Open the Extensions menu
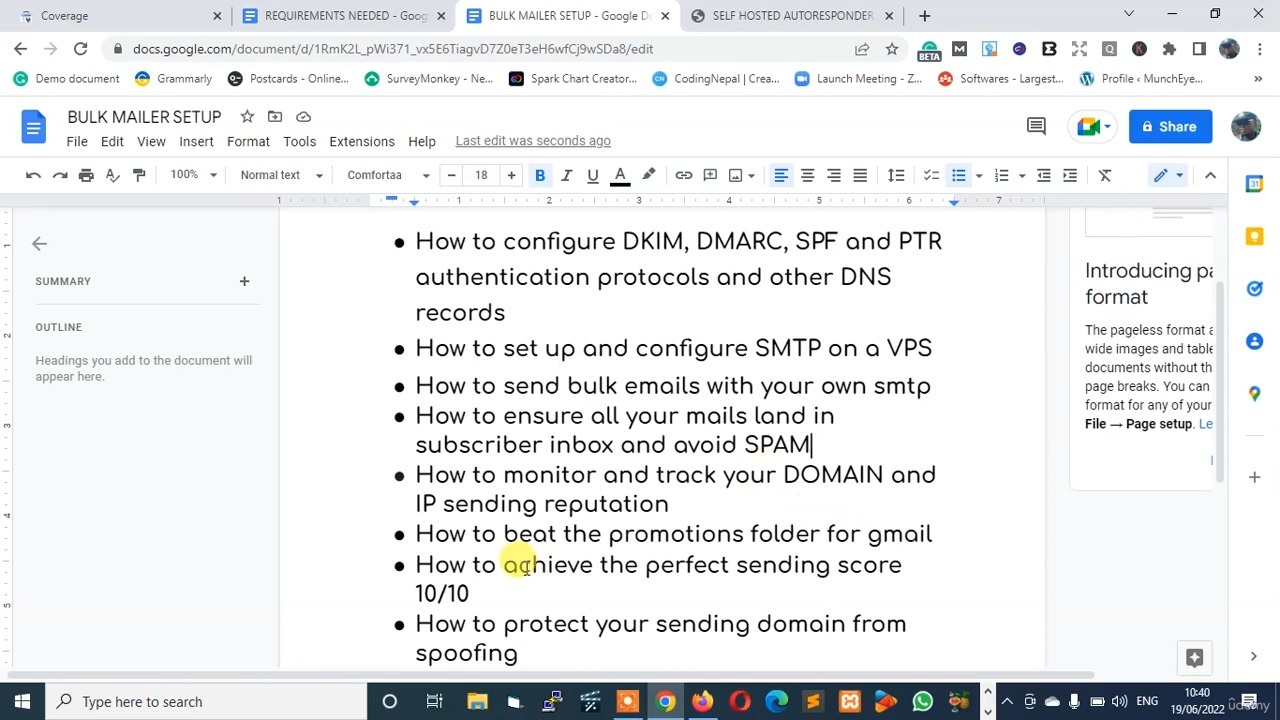The image size is (1280, 720). tap(362, 141)
